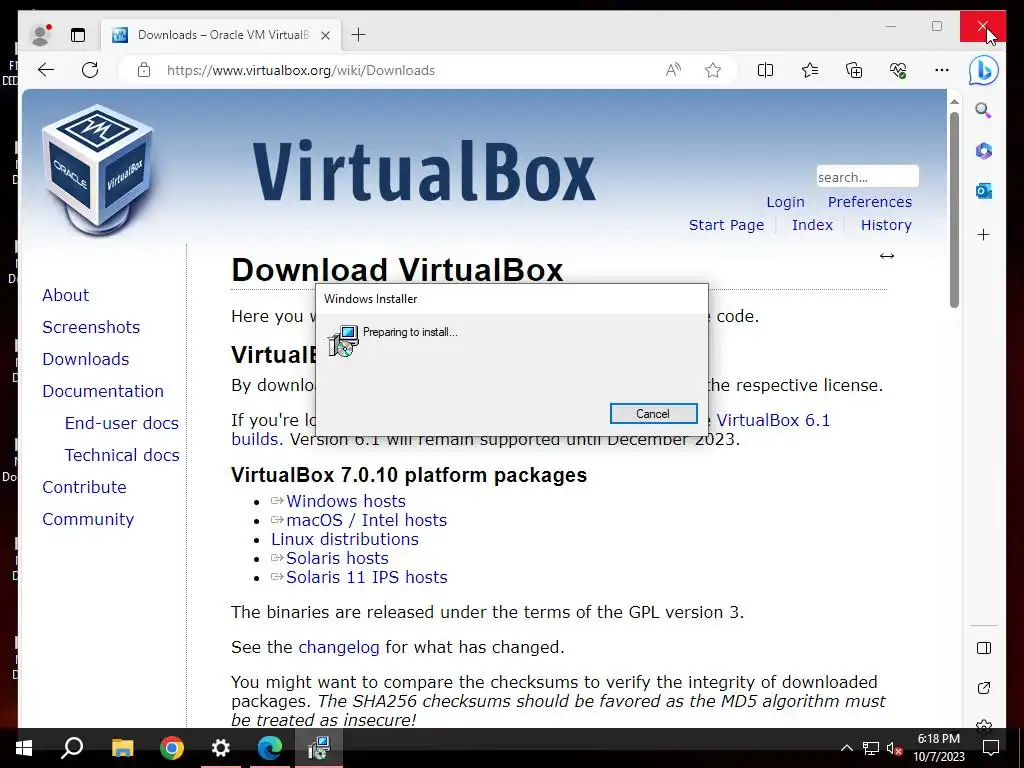Open Settings gear on the taskbar
Screen dimensions: 1024x768
point(221,748)
